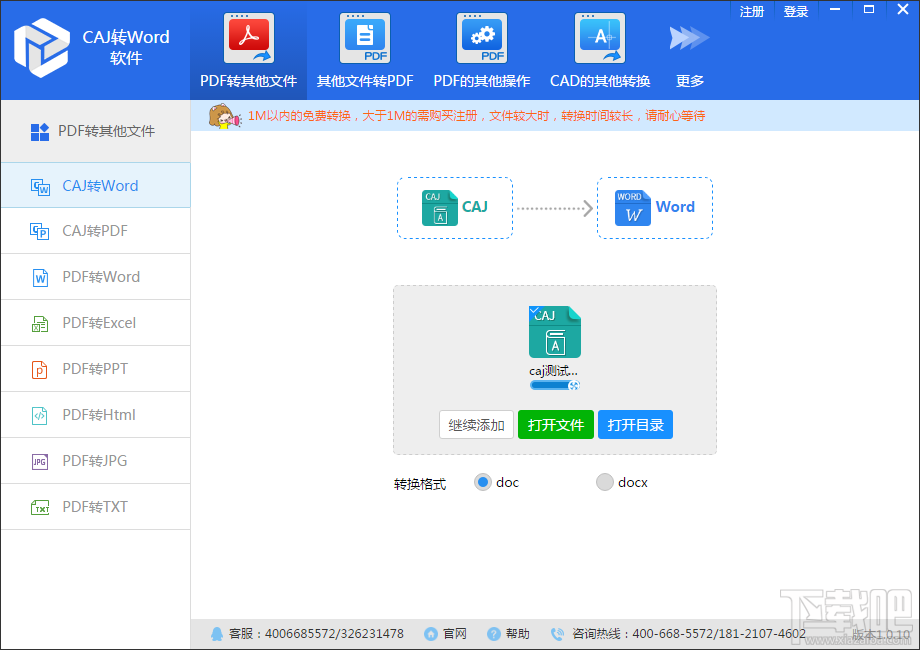
Task: Select PDF转PPT in sidebar
Action: click(x=96, y=369)
